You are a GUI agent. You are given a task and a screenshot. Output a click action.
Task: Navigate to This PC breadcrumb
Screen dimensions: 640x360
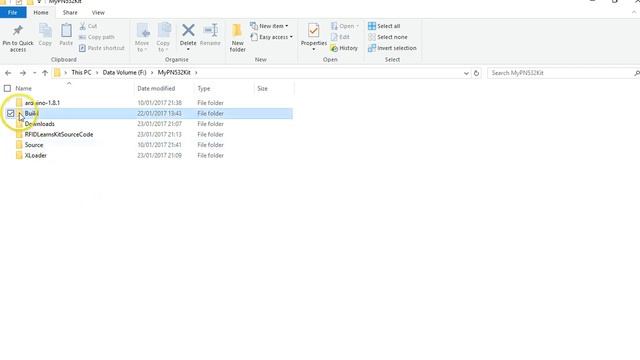pyautogui.click(x=81, y=73)
